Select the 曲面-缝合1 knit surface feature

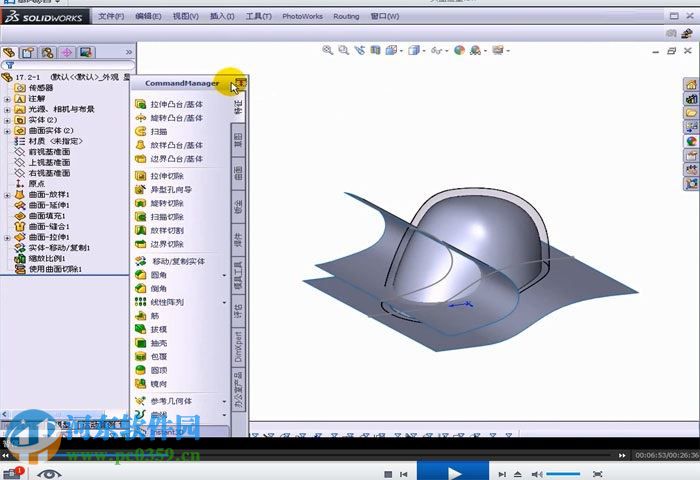pyautogui.click(x=42, y=227)
